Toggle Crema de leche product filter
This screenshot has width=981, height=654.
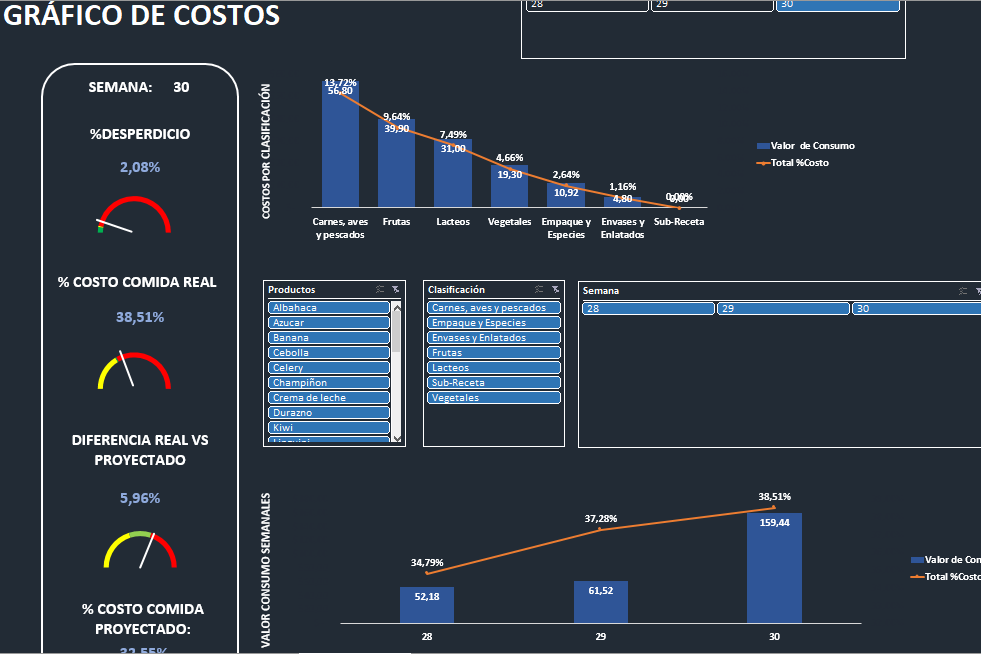coord(328,398)
